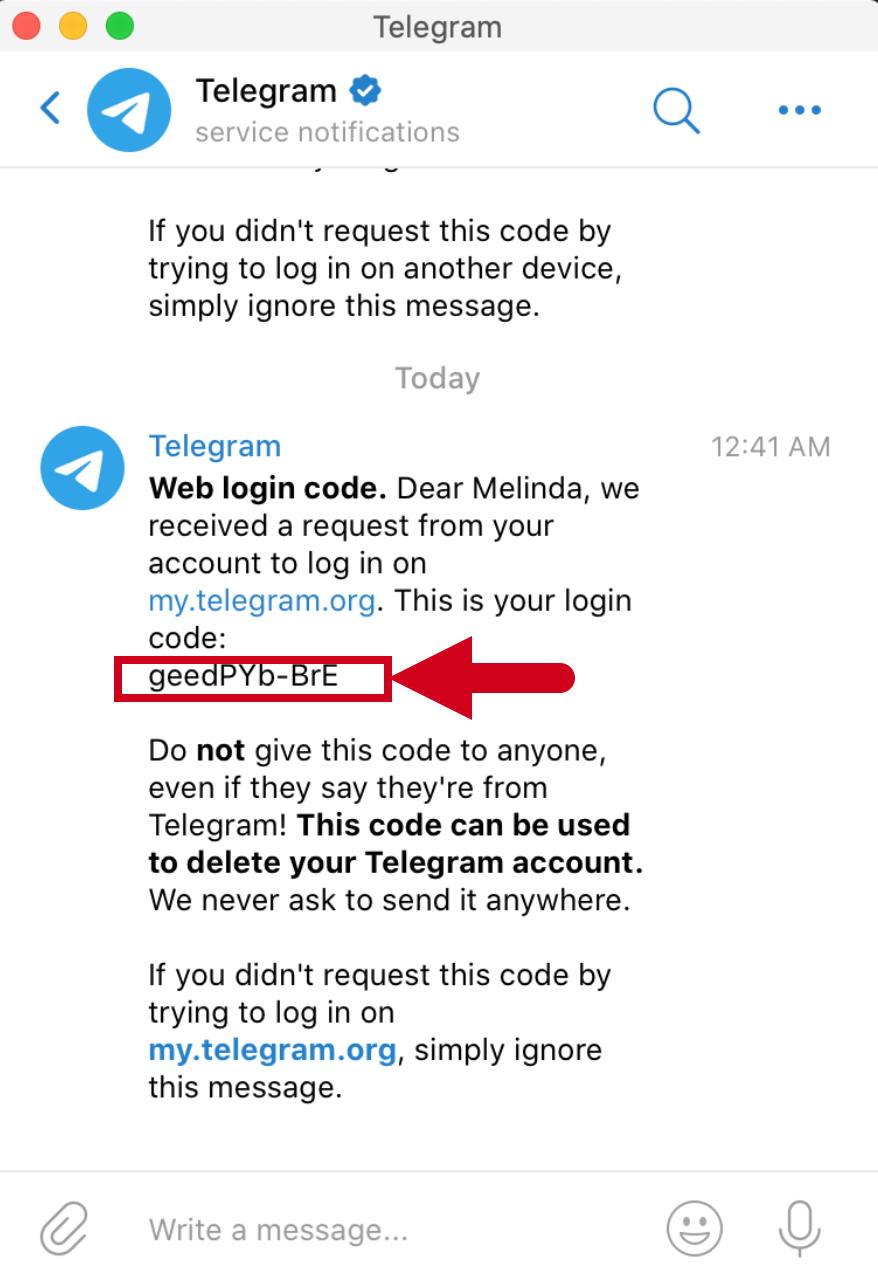878x1280 pixels.
Task: Open the bold my.telegram.org link
Action: pyautogui.click(x=273, y=1050)
